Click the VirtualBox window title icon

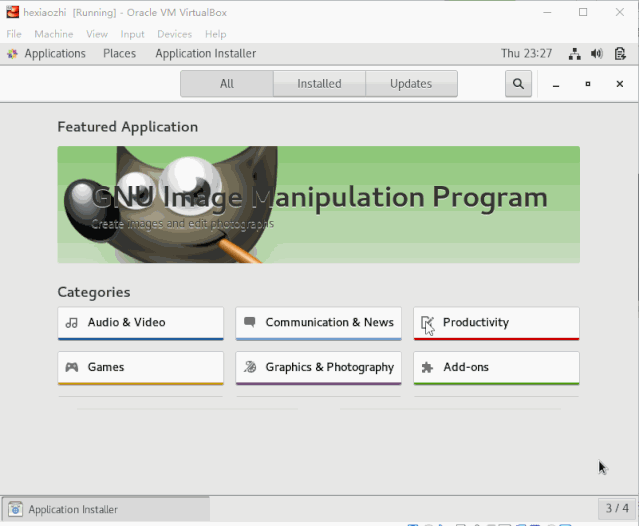(x=13, y=12)
